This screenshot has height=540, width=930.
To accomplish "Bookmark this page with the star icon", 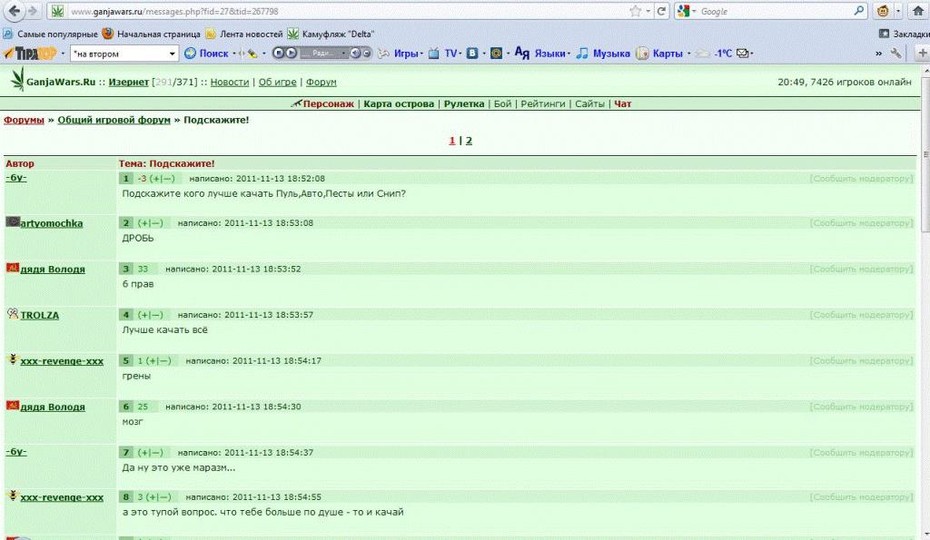I will tap(635, 11).
